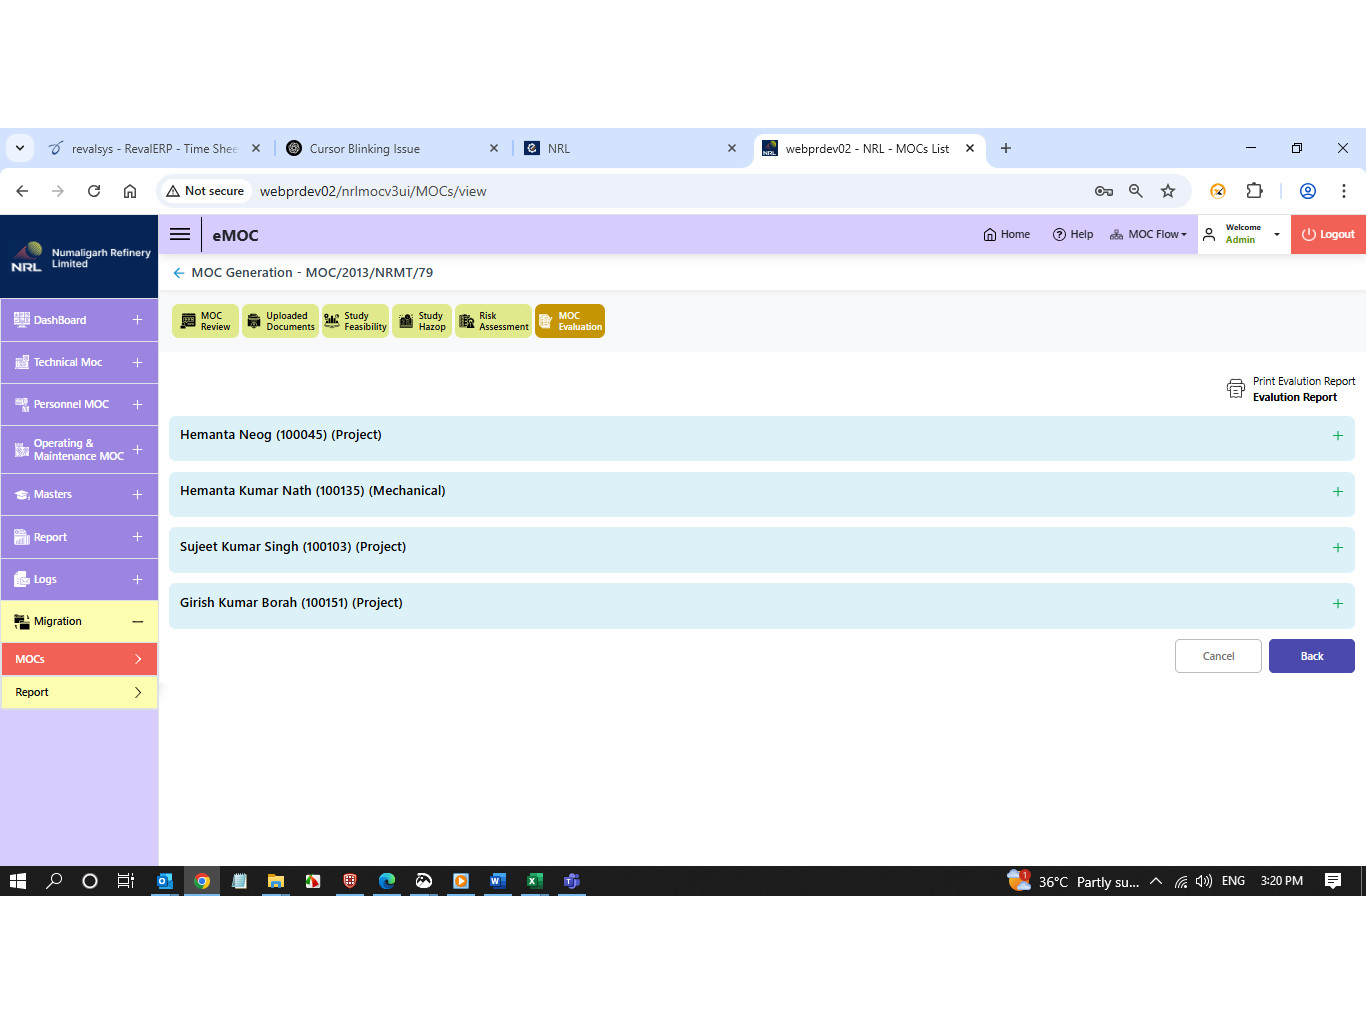This screenshot has height=1024, width=1366.
Task: Bookmark page with the star icon
Action: pos(1167,191)
